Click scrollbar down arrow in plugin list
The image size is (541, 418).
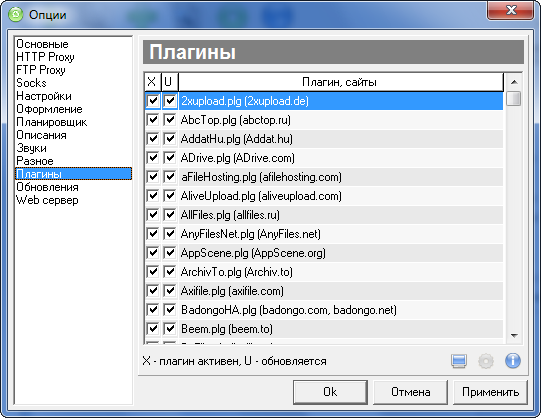point(514,336)
